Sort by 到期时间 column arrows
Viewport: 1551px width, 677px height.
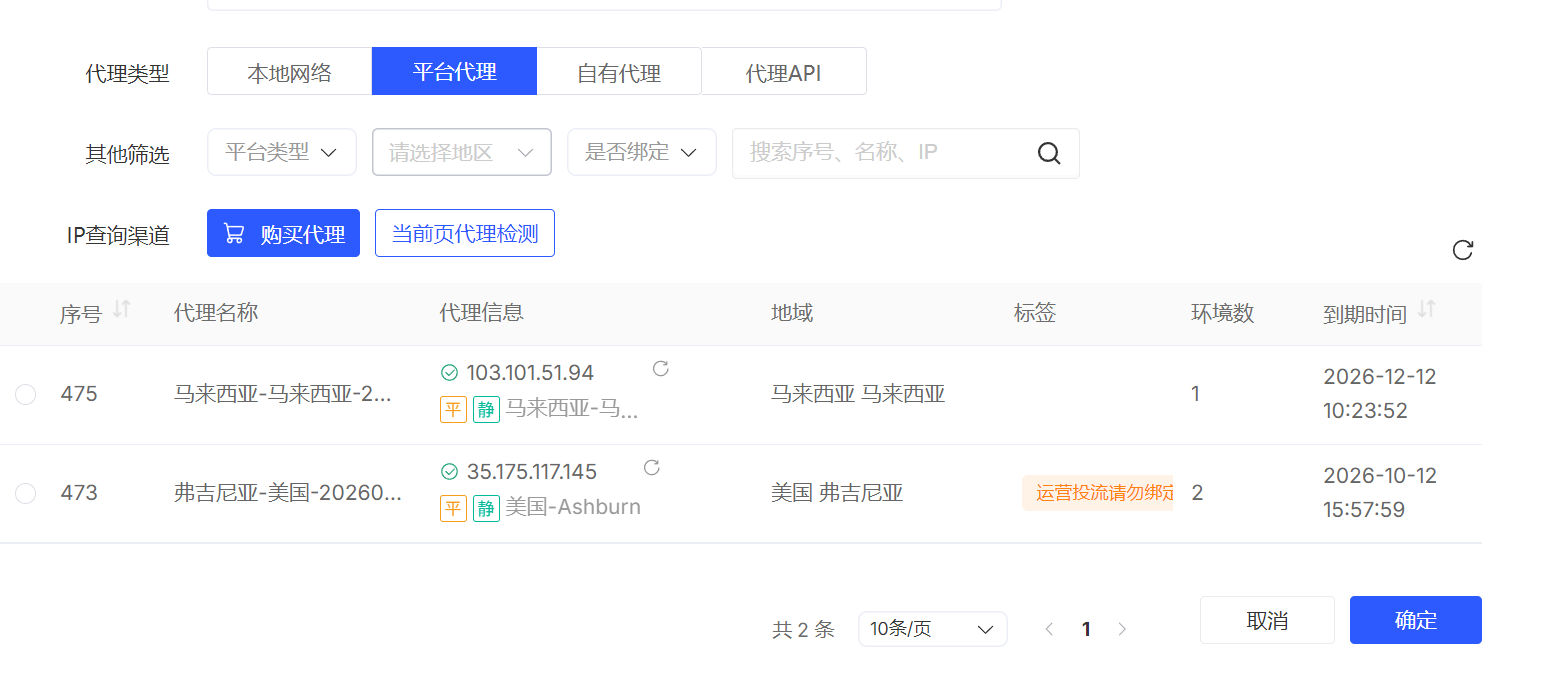click(1427, 310)
